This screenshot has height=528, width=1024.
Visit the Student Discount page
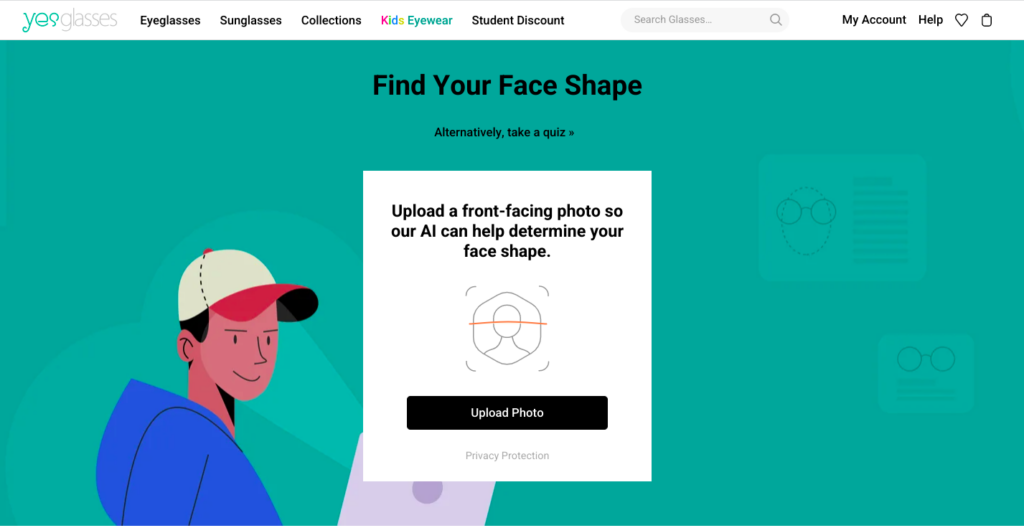[518, 20]
